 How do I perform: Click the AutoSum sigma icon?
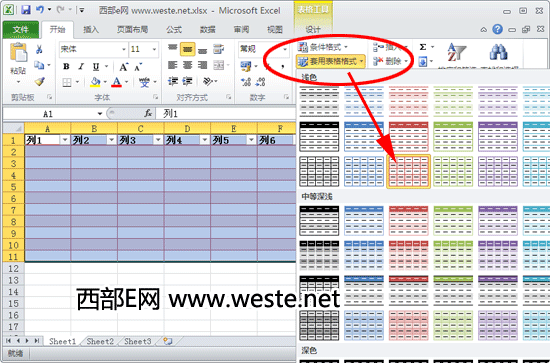tap(423, 47)
